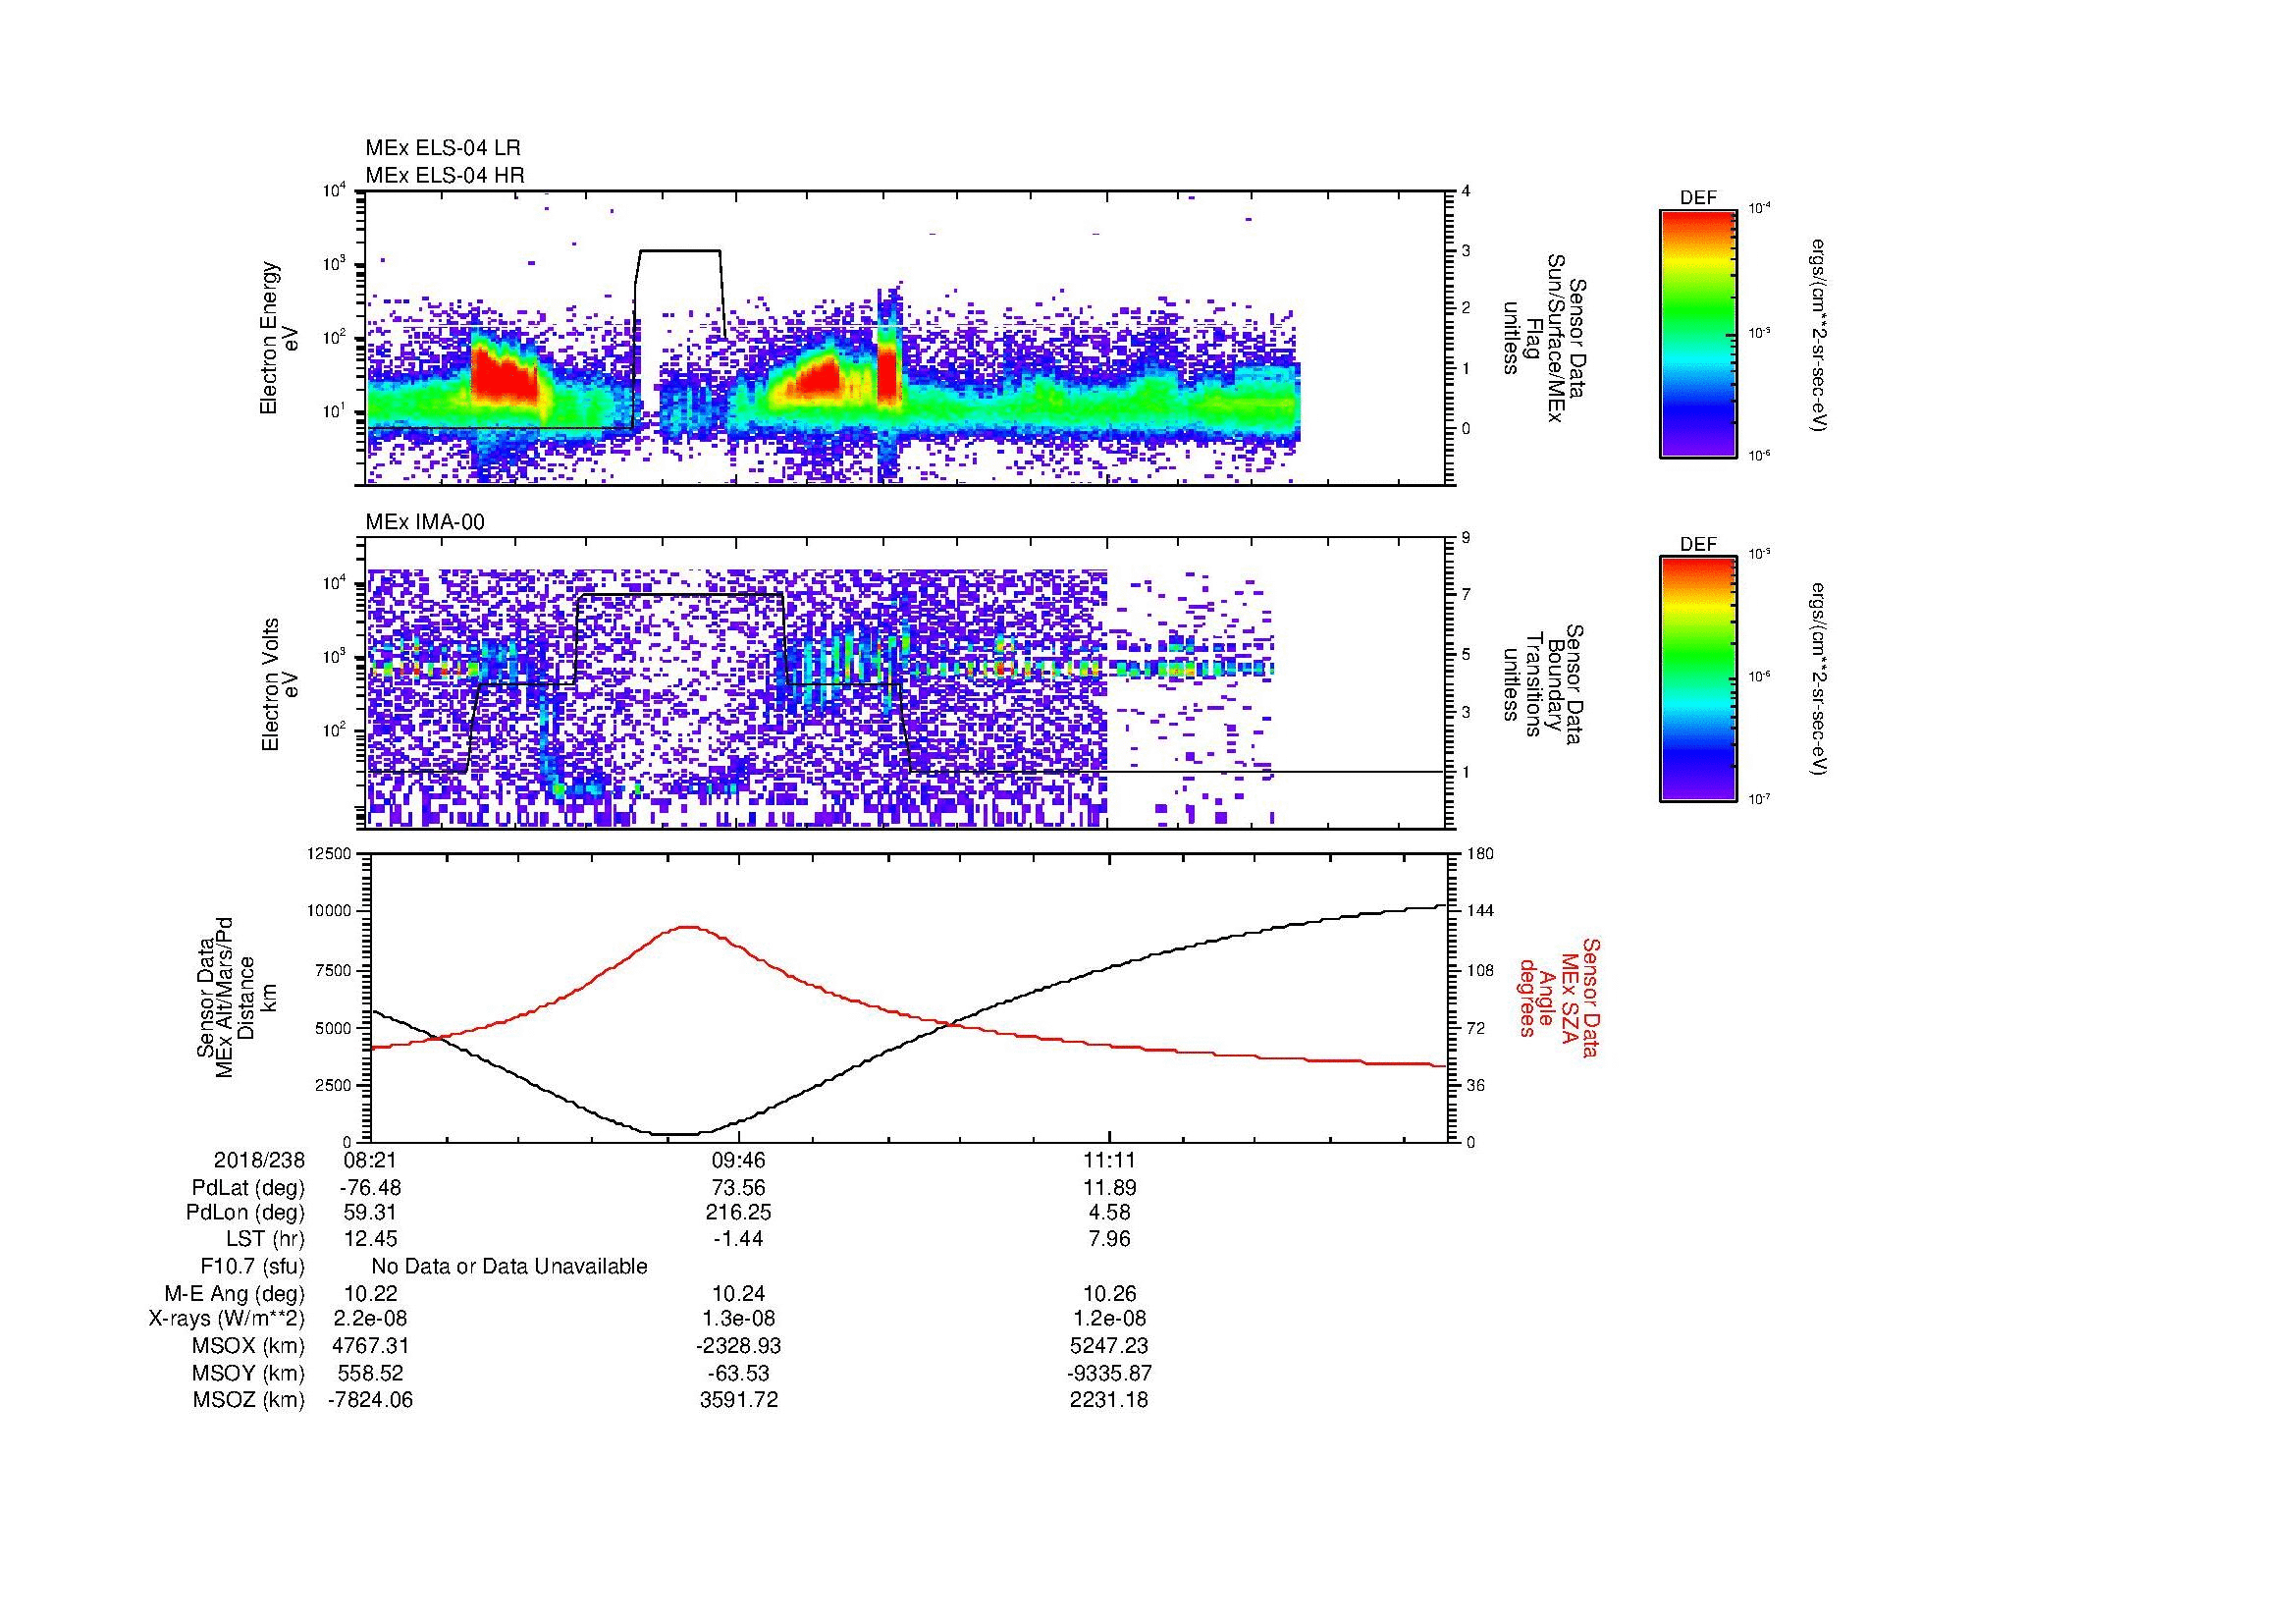
Task: Select the MSOZ value '2231.18'
Action: click(1109, 1400)
